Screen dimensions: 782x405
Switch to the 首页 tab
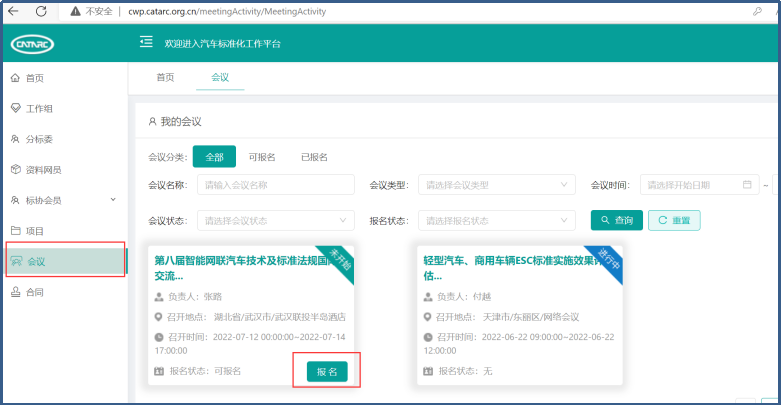click(x=165, y=77)
